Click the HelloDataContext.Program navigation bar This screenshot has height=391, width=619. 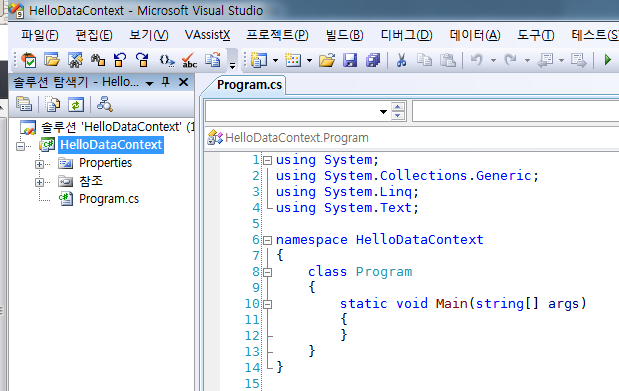[x=411, y=138]
